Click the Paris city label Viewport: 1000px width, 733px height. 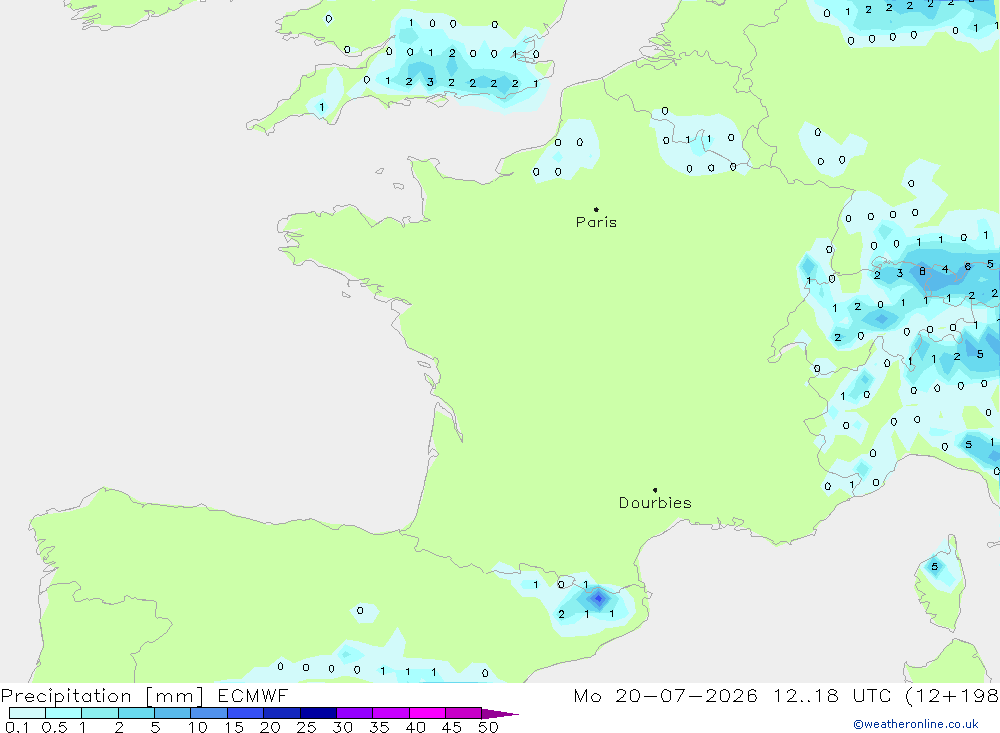[596, 222]
